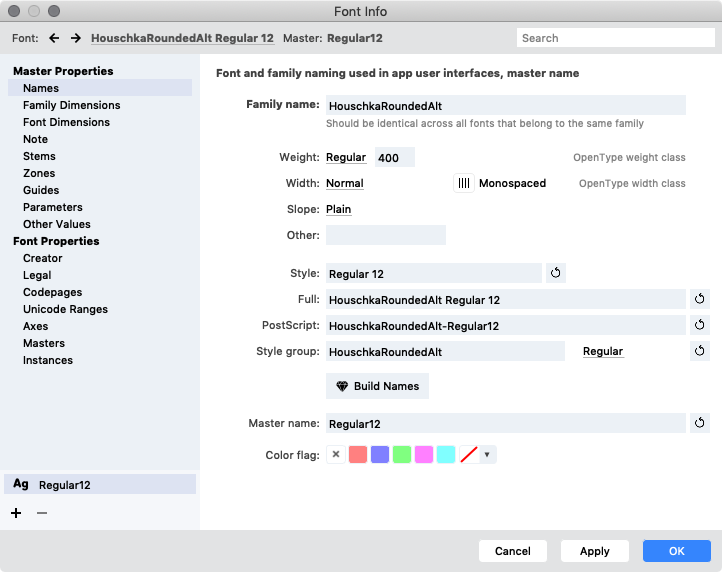Add a new master with plus

coord(16,513)
